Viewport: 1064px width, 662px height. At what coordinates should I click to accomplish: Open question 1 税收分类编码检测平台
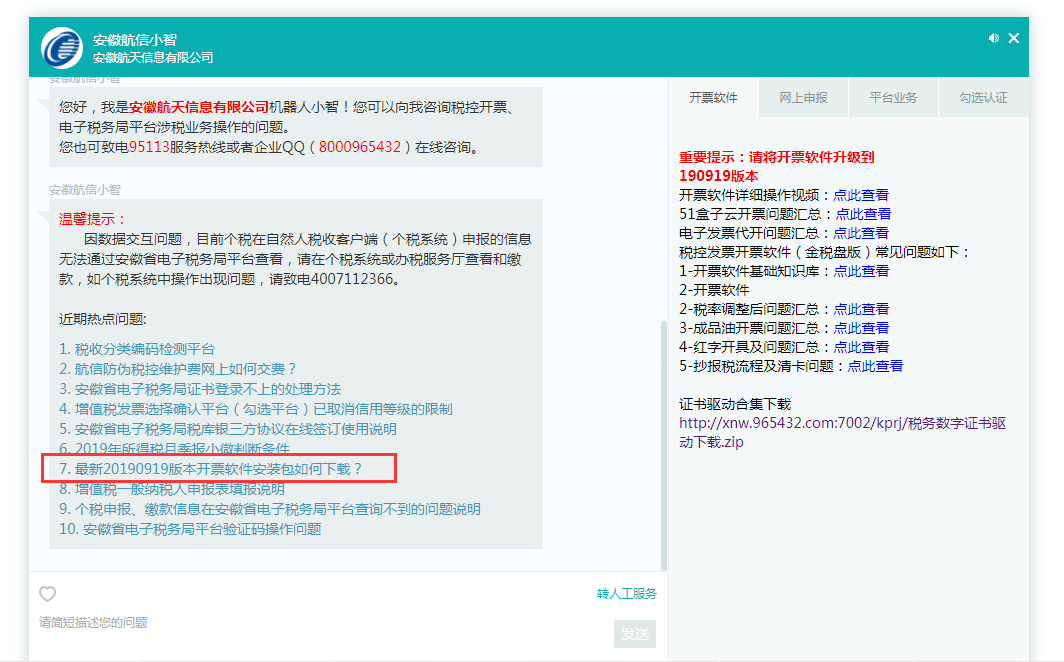(137, 349)
